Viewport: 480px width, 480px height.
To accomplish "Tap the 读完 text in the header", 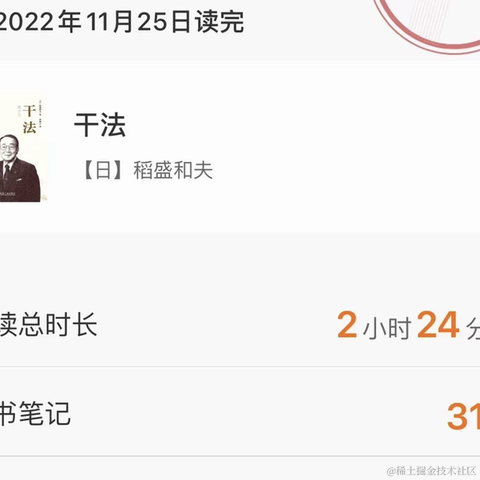I will (219, 22).
